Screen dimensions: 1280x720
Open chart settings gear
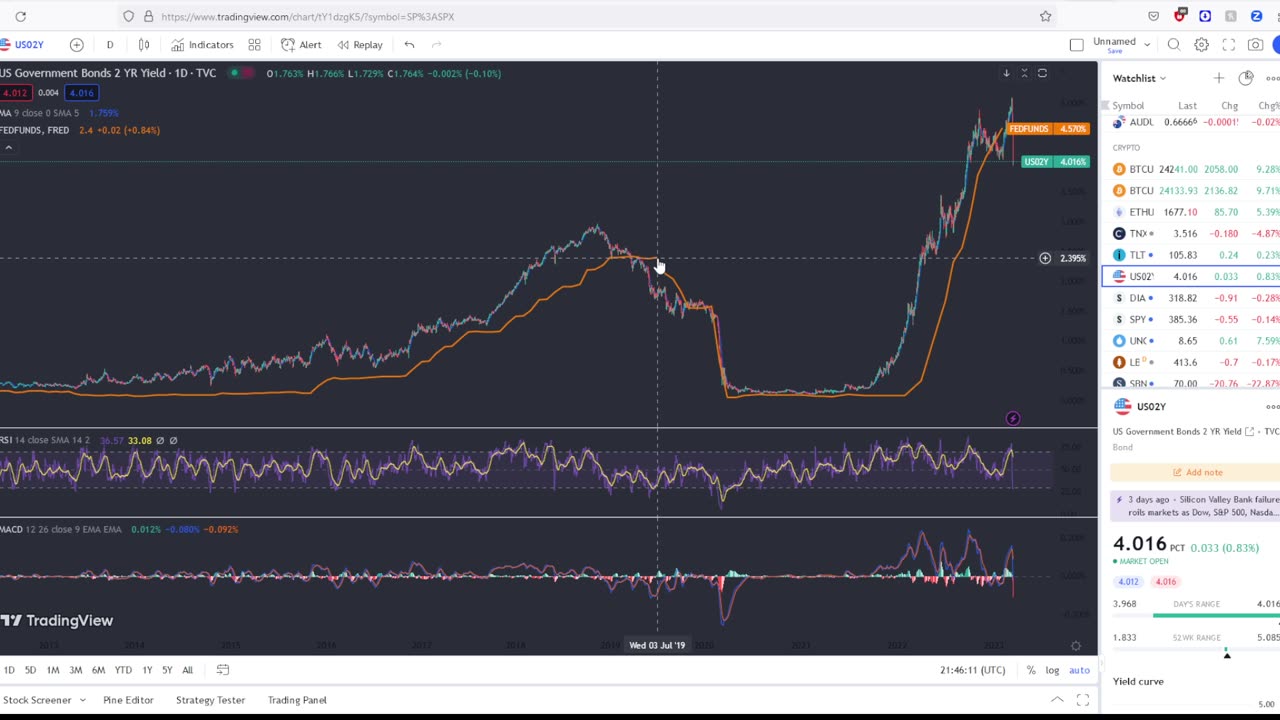click(x=1201, y=45)
